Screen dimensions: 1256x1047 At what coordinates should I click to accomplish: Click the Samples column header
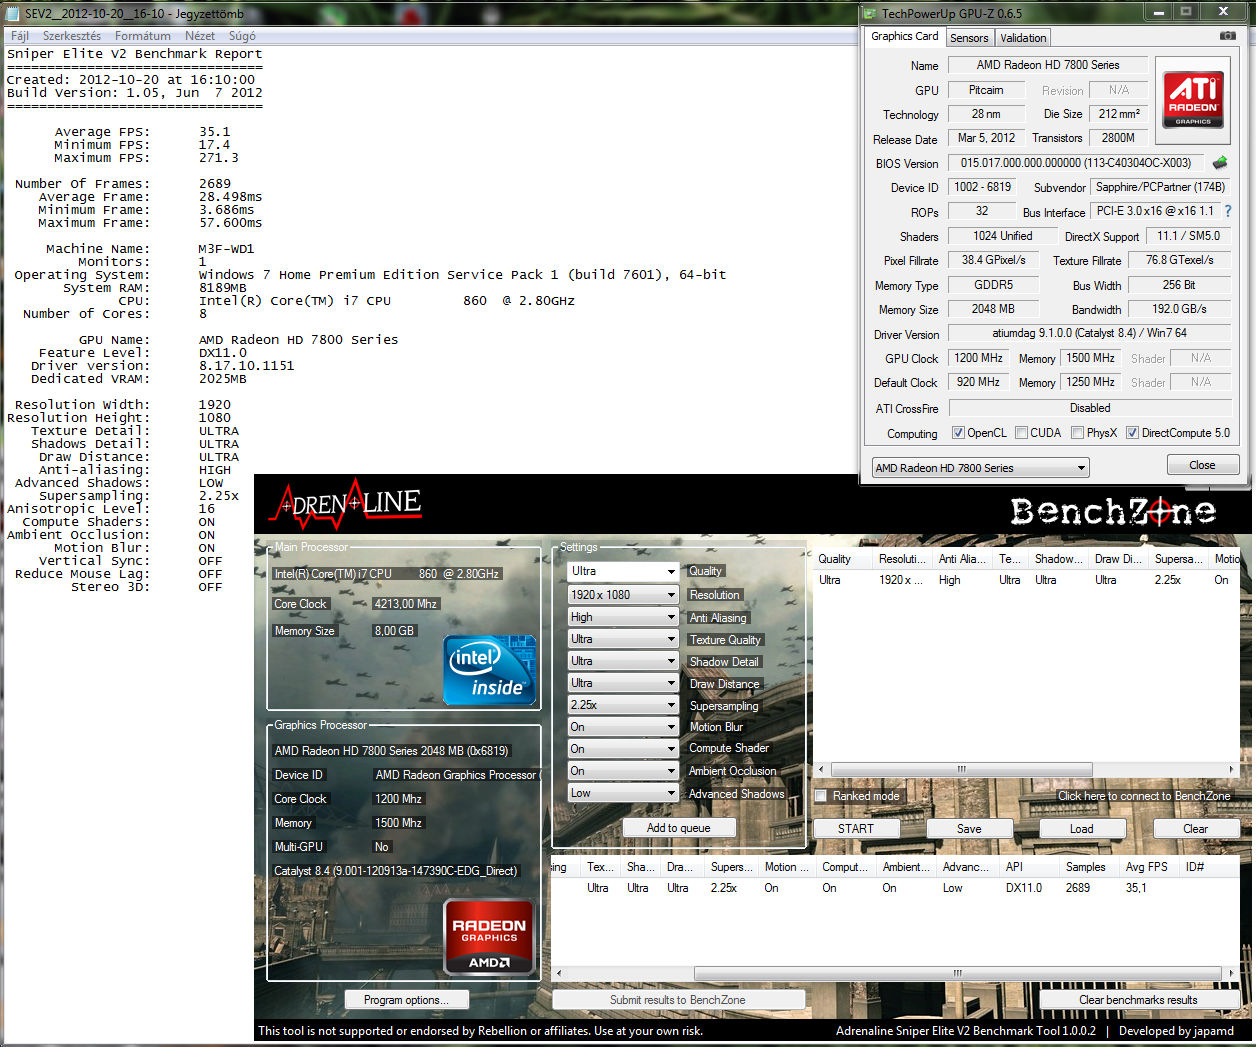click(x=1086, y=867)
